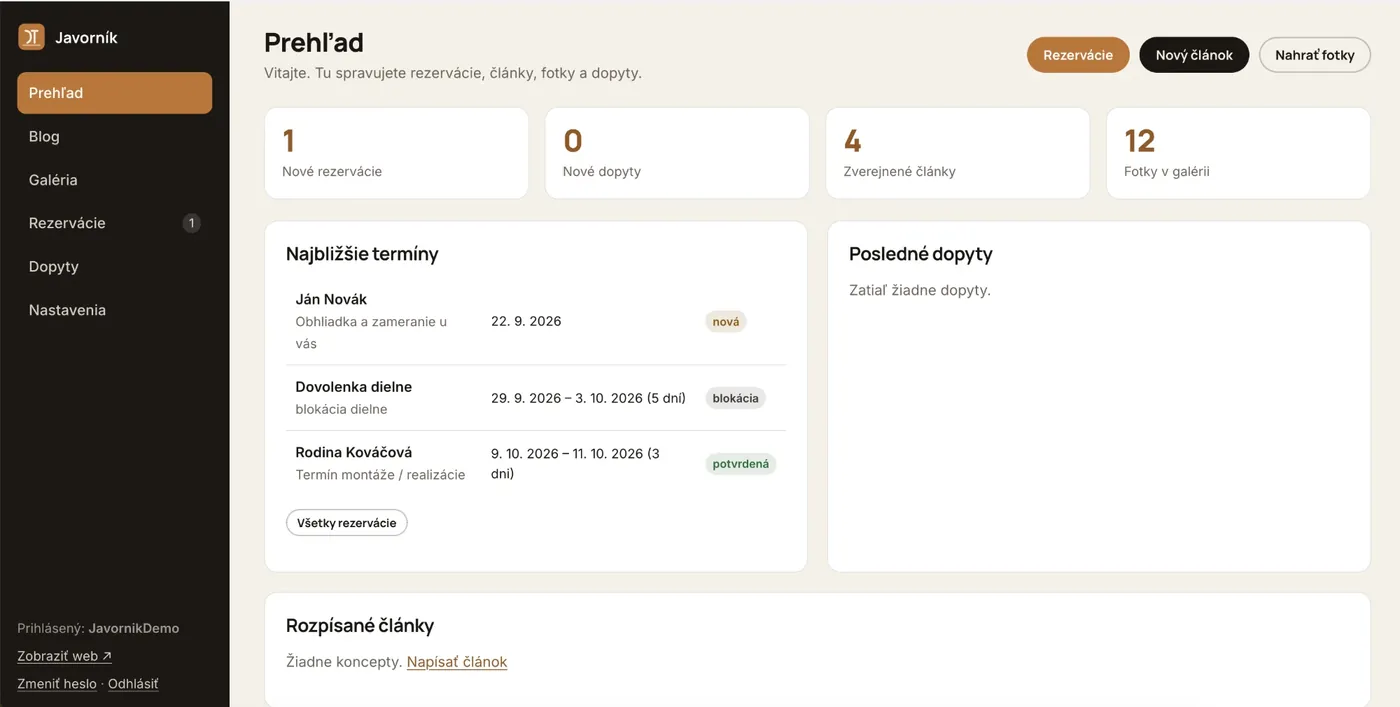Click the 'nová' status badge
Image resolution: width=1400 pixels, height=707 pixels.
tap(726, 321)
